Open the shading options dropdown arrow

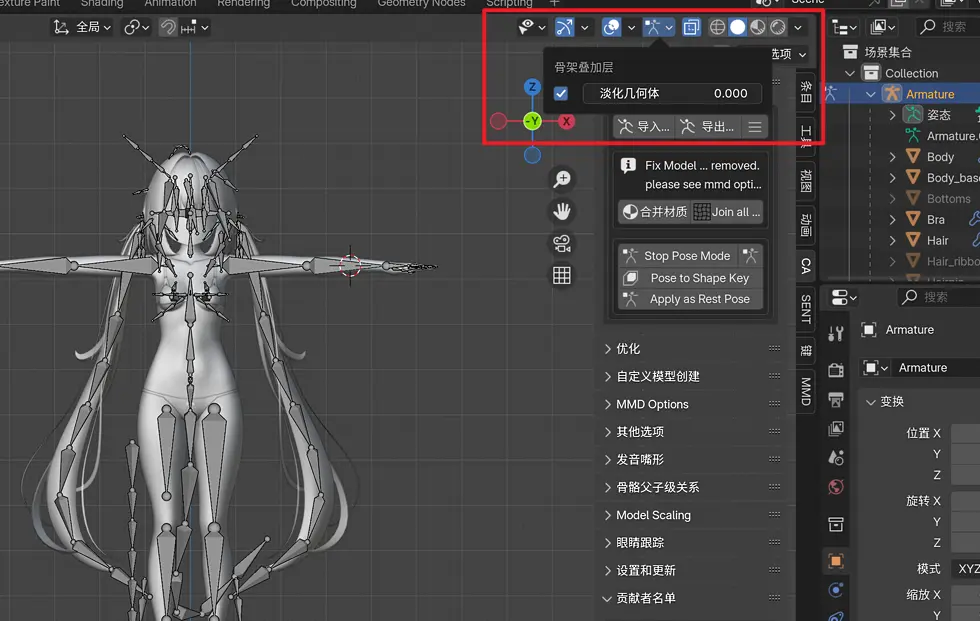798,27
